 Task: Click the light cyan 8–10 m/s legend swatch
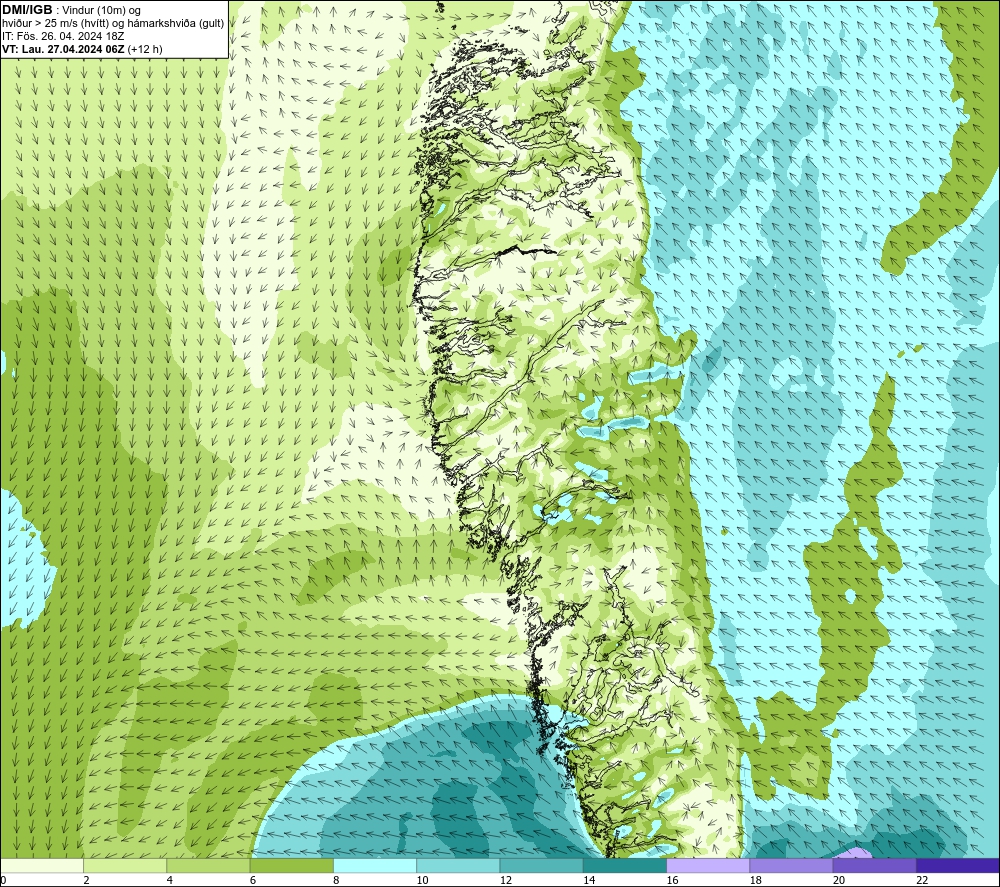click(375, 865)
